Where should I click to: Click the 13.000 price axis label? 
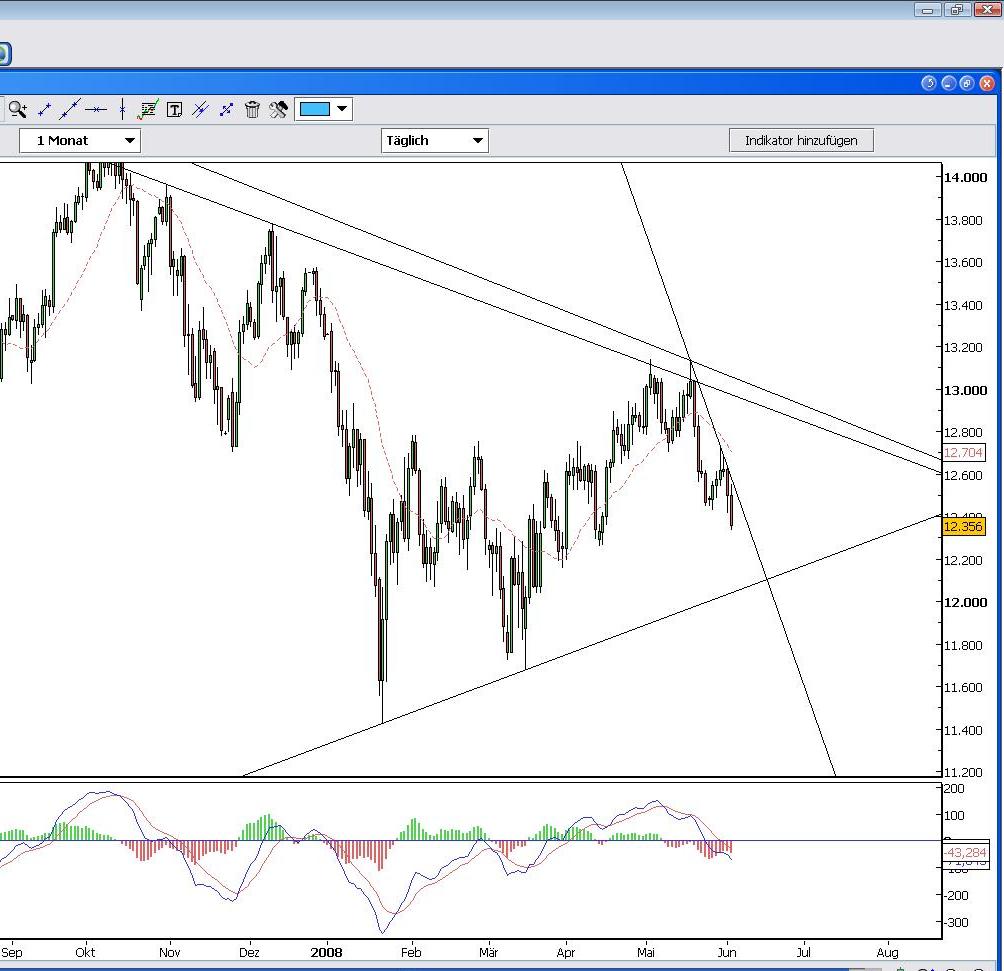coord(966,390)
